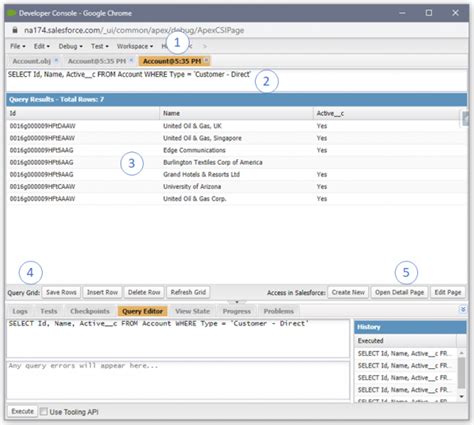Image resolution: width=474 pixels, height=425 pixels.
Task: Click the Insert Row button
Action: point(102,292)
